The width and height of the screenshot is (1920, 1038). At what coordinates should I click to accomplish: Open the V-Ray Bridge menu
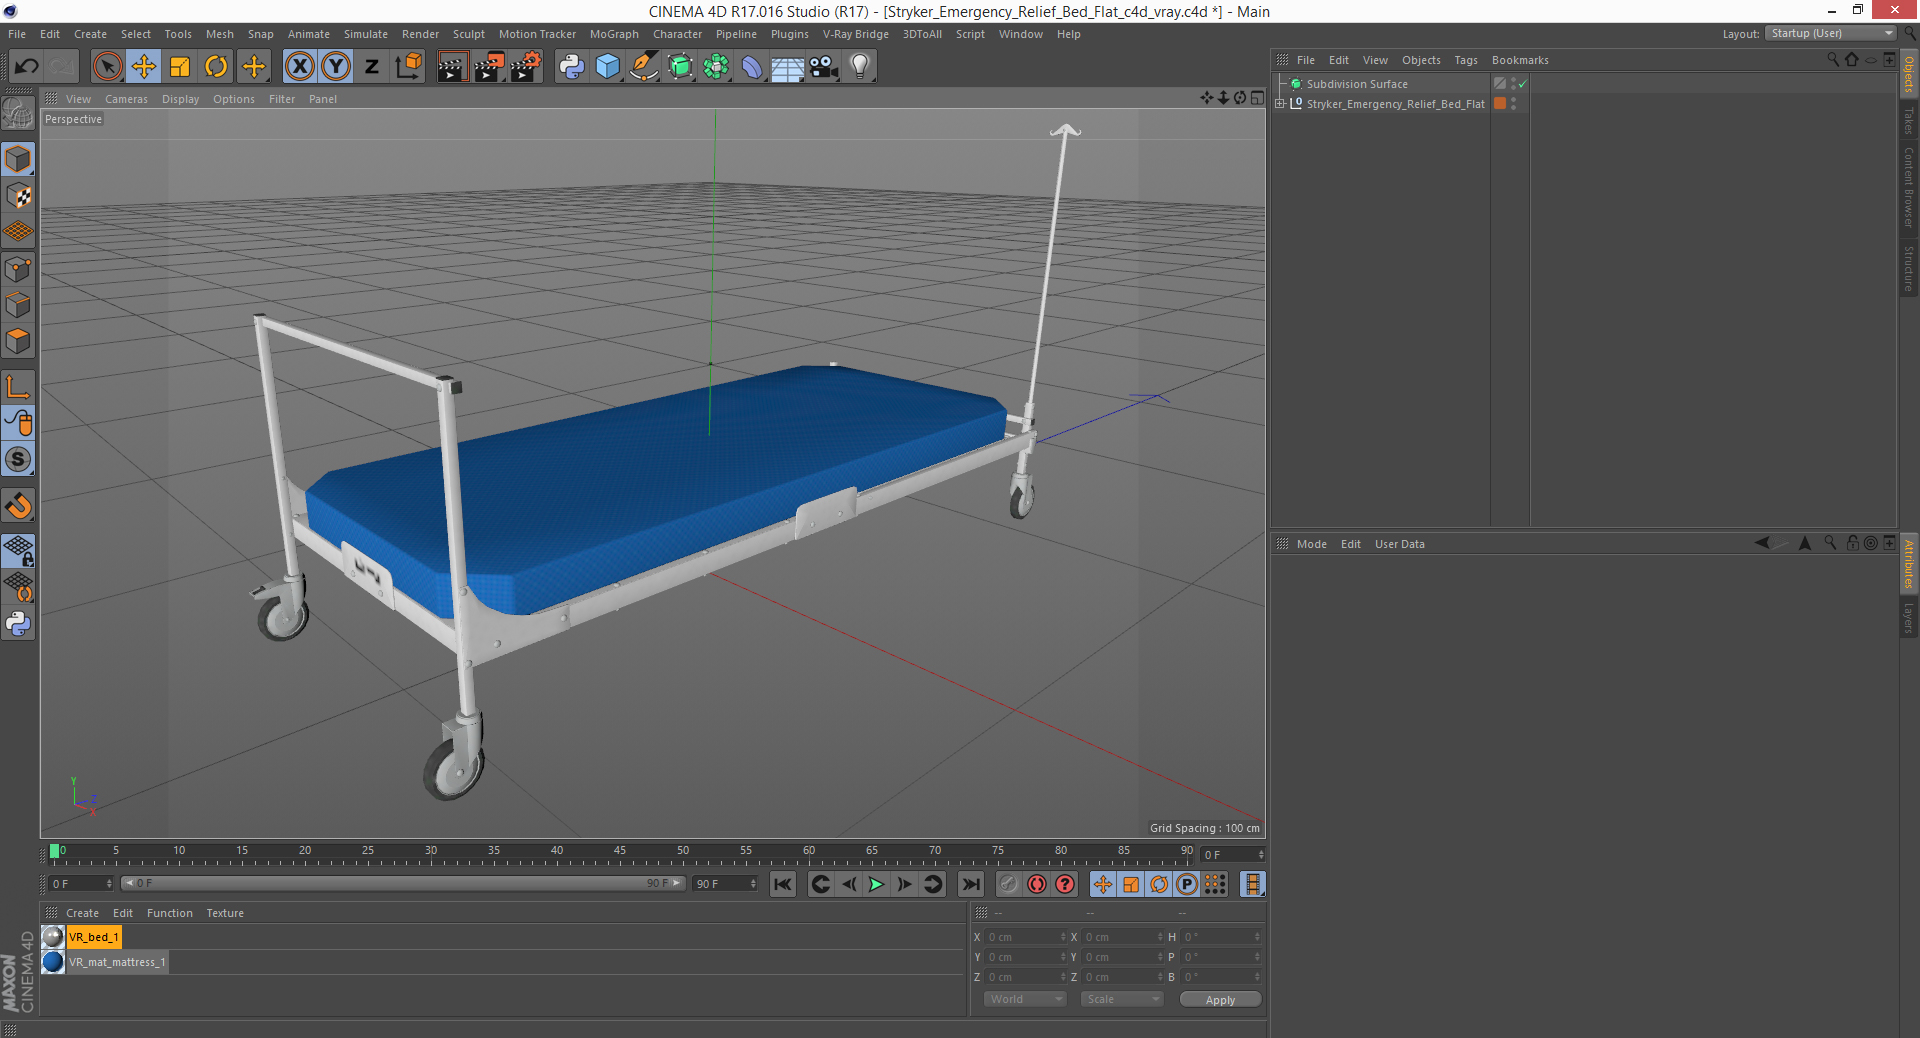point(856,34)
